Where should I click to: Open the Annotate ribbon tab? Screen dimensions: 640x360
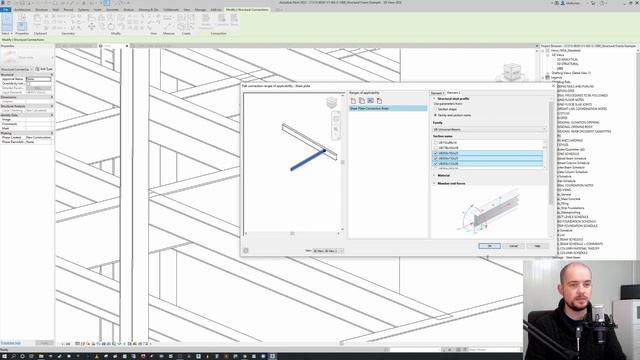(112, 9)
